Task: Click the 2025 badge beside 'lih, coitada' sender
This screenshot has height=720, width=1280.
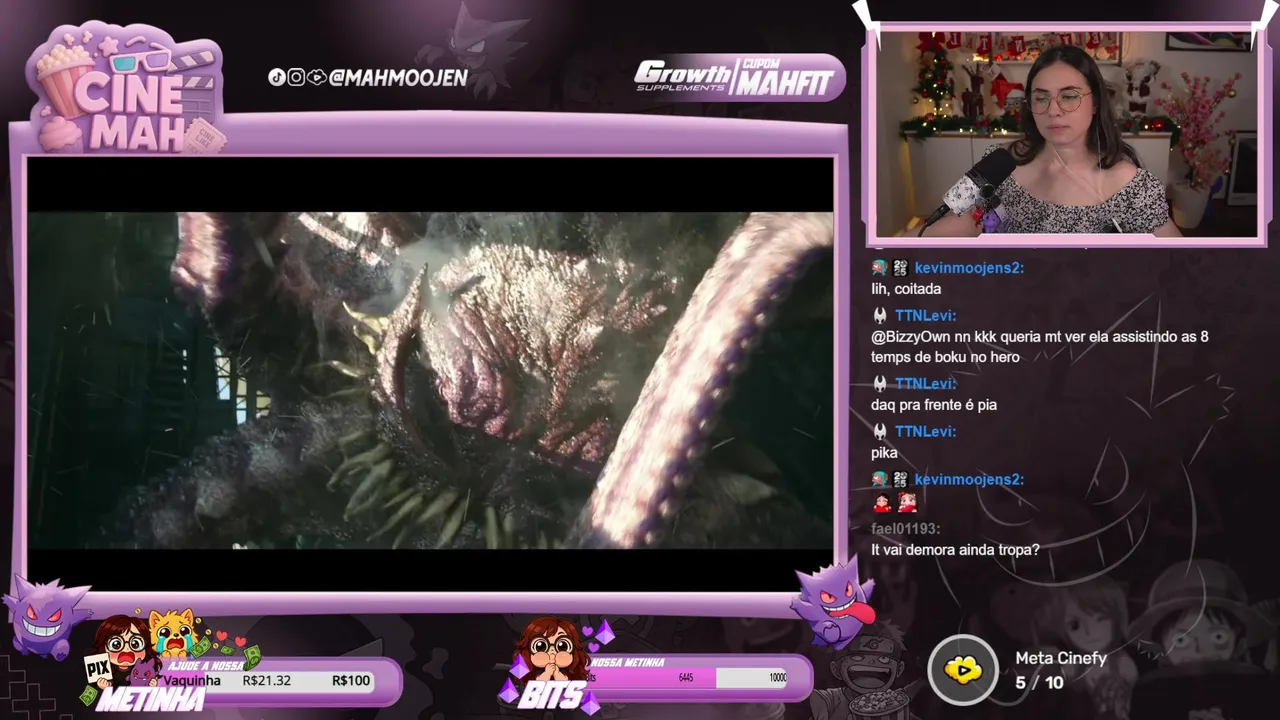Action: point(900,268)
